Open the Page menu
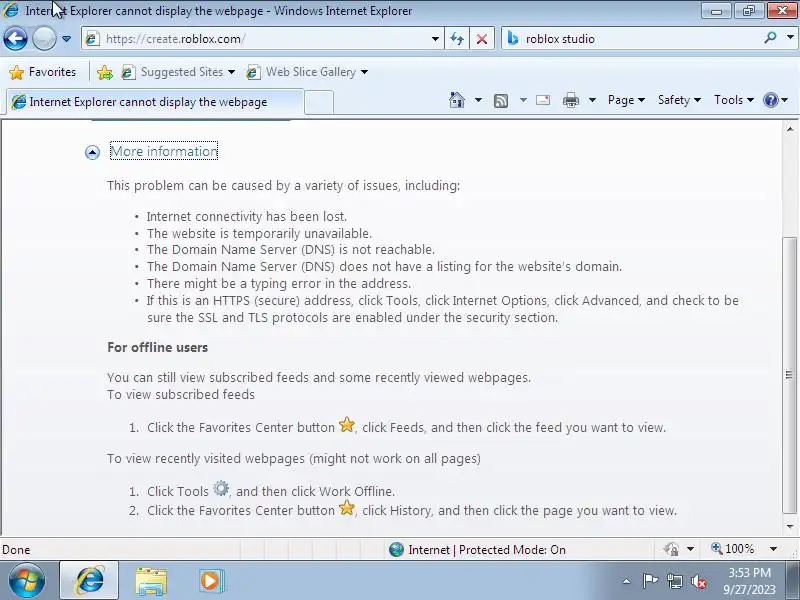This screenshot has height=600, width=800. [626, 100]
